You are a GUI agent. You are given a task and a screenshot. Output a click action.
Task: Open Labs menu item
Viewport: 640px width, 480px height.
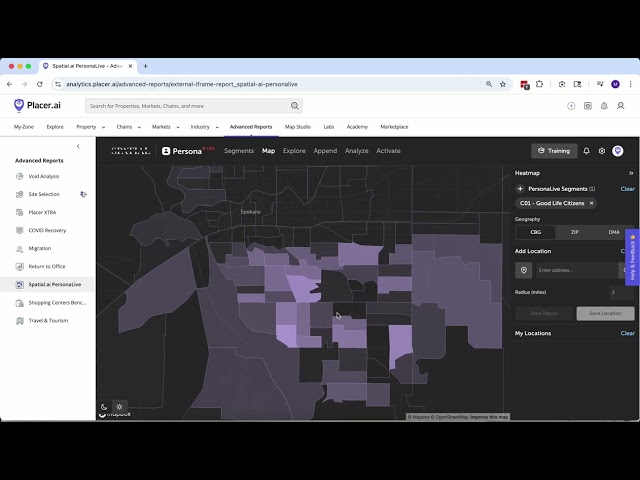click(329, 127)
